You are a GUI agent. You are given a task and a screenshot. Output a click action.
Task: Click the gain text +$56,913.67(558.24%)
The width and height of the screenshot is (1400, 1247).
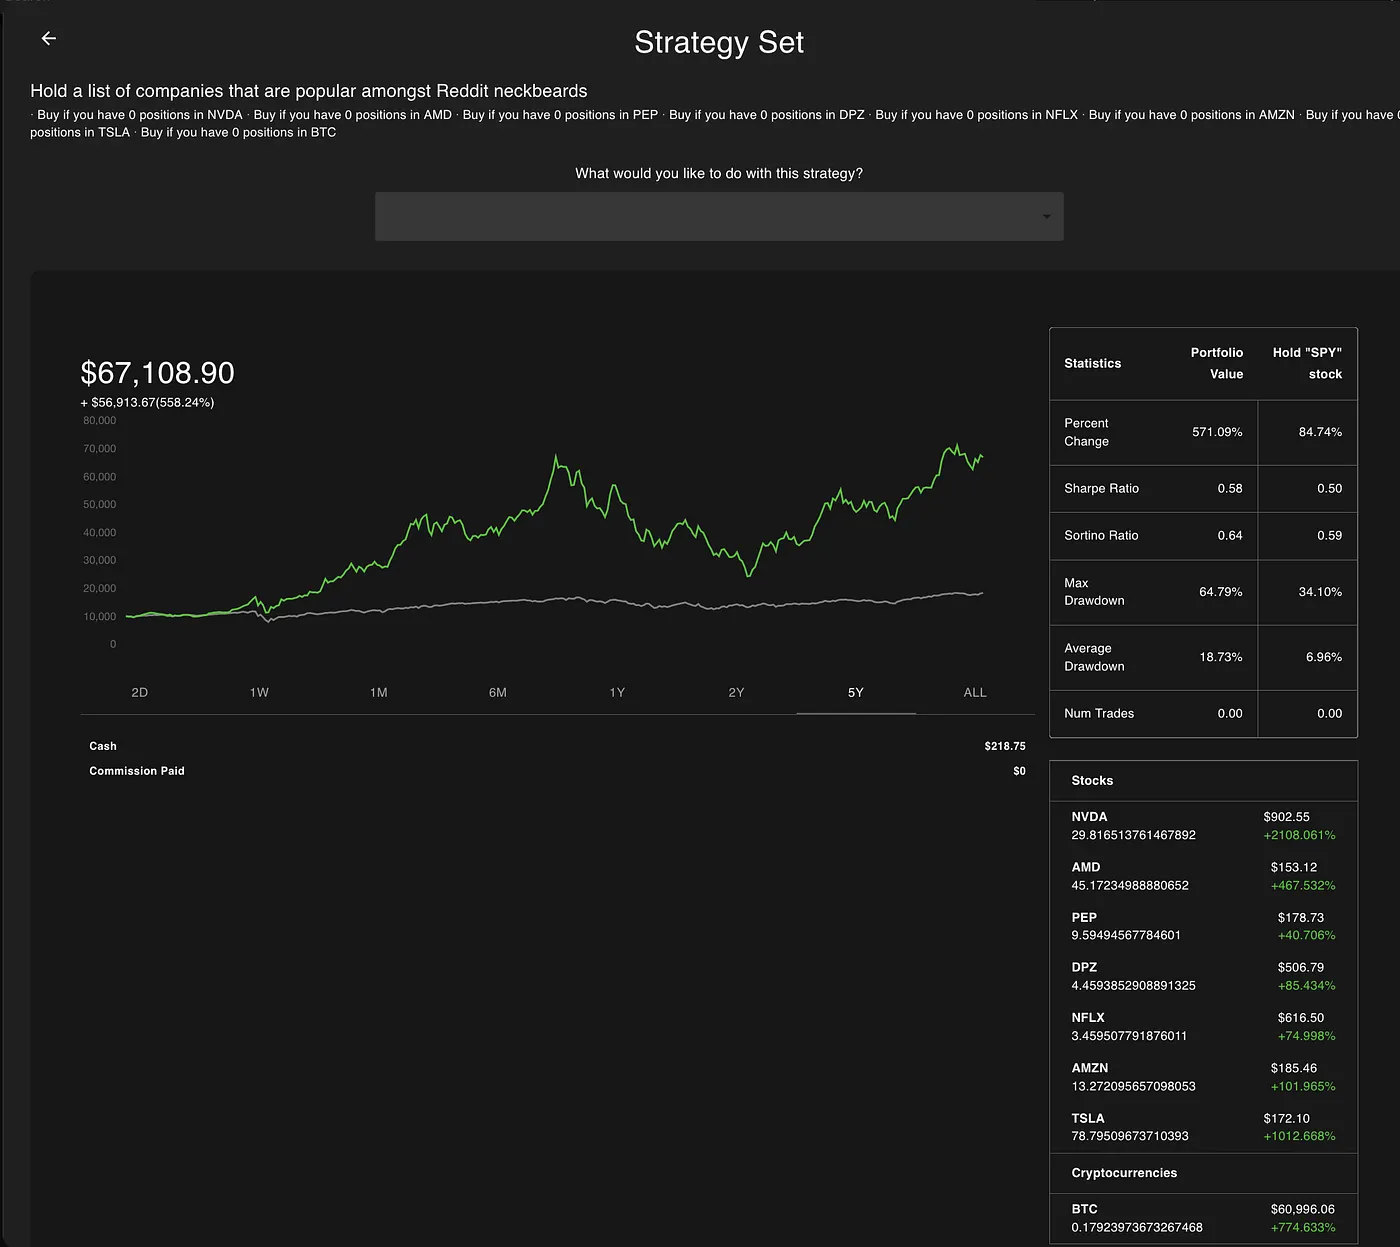point(147,402)
